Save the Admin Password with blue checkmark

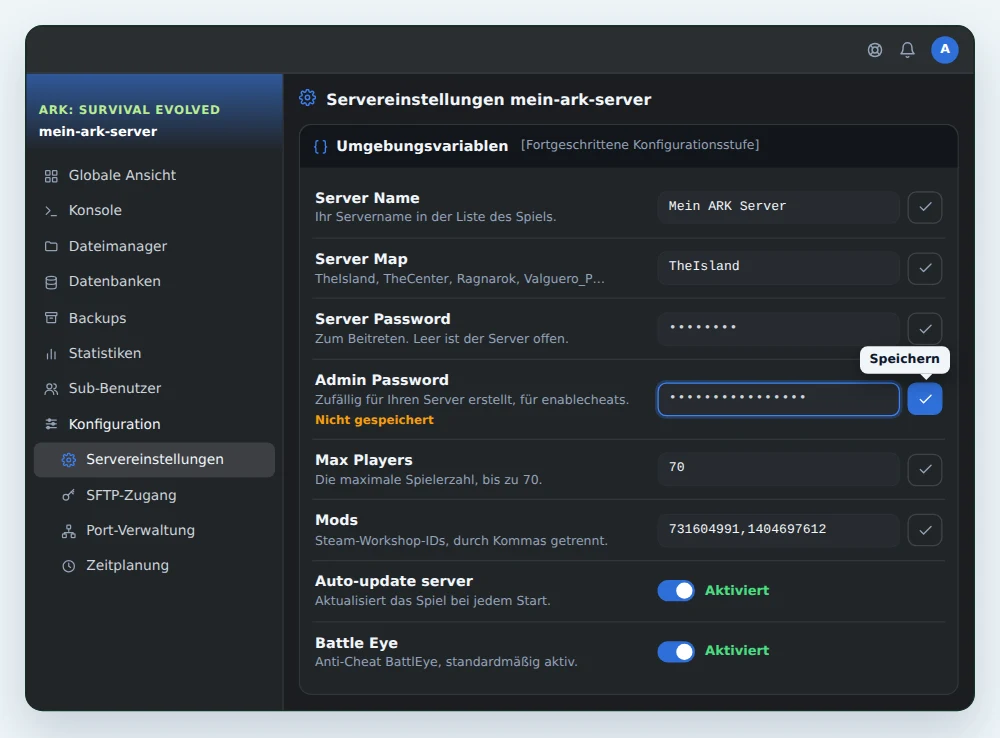click(x=925, y=399)
